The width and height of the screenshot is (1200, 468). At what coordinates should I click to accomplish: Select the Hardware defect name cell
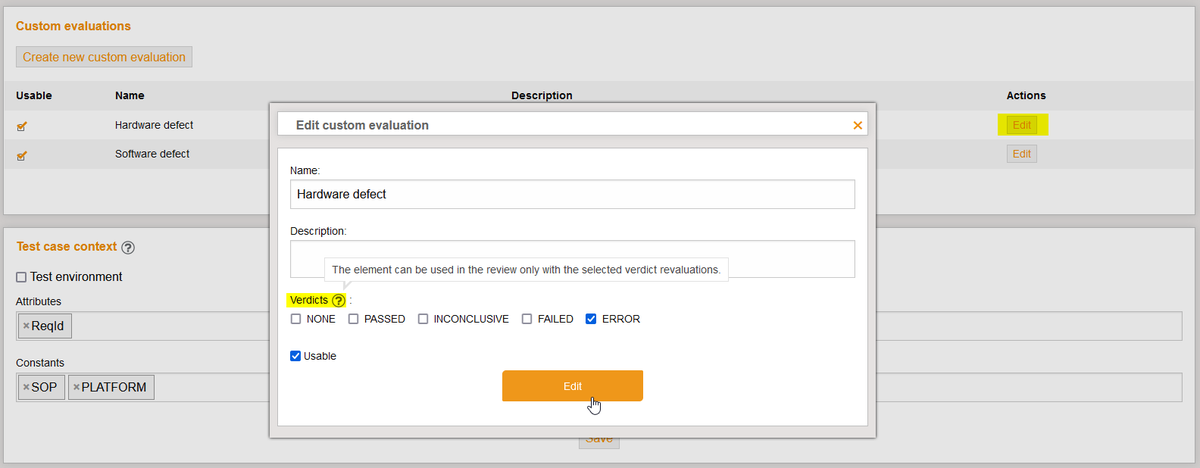click(x=154, y=125)
